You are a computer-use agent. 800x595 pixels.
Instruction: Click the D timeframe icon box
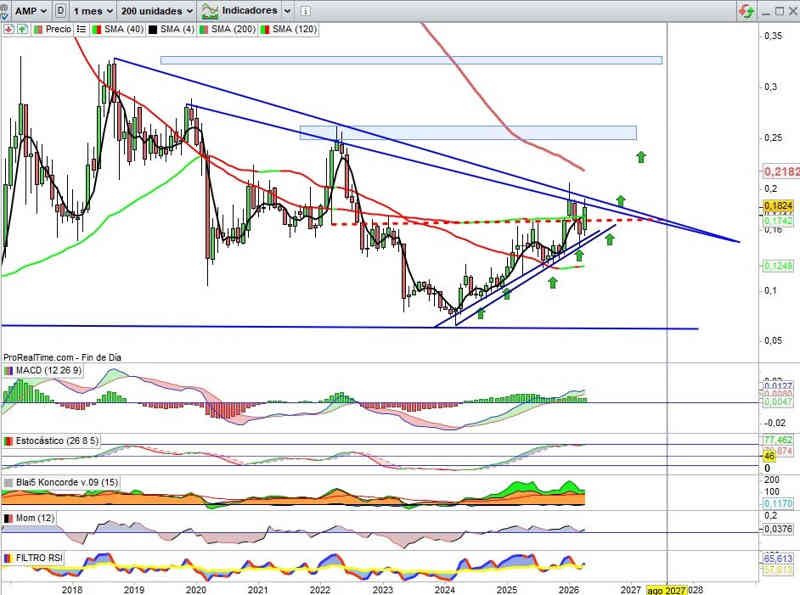coord(62,10)
